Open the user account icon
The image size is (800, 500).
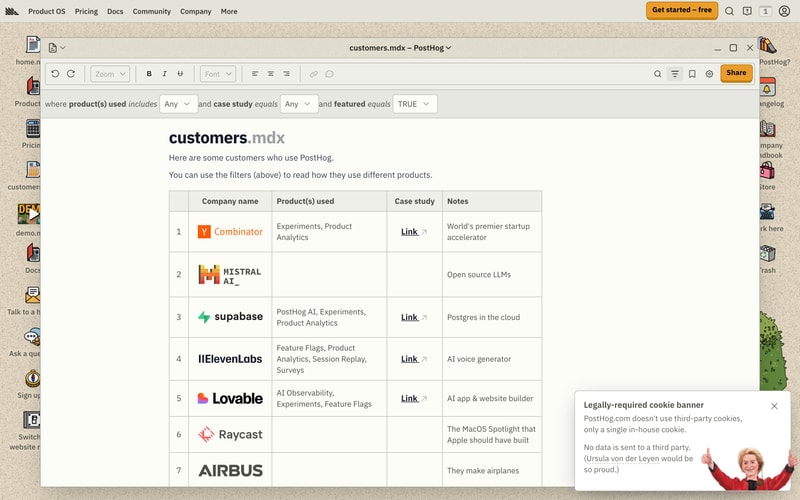(x=785, y=11)
